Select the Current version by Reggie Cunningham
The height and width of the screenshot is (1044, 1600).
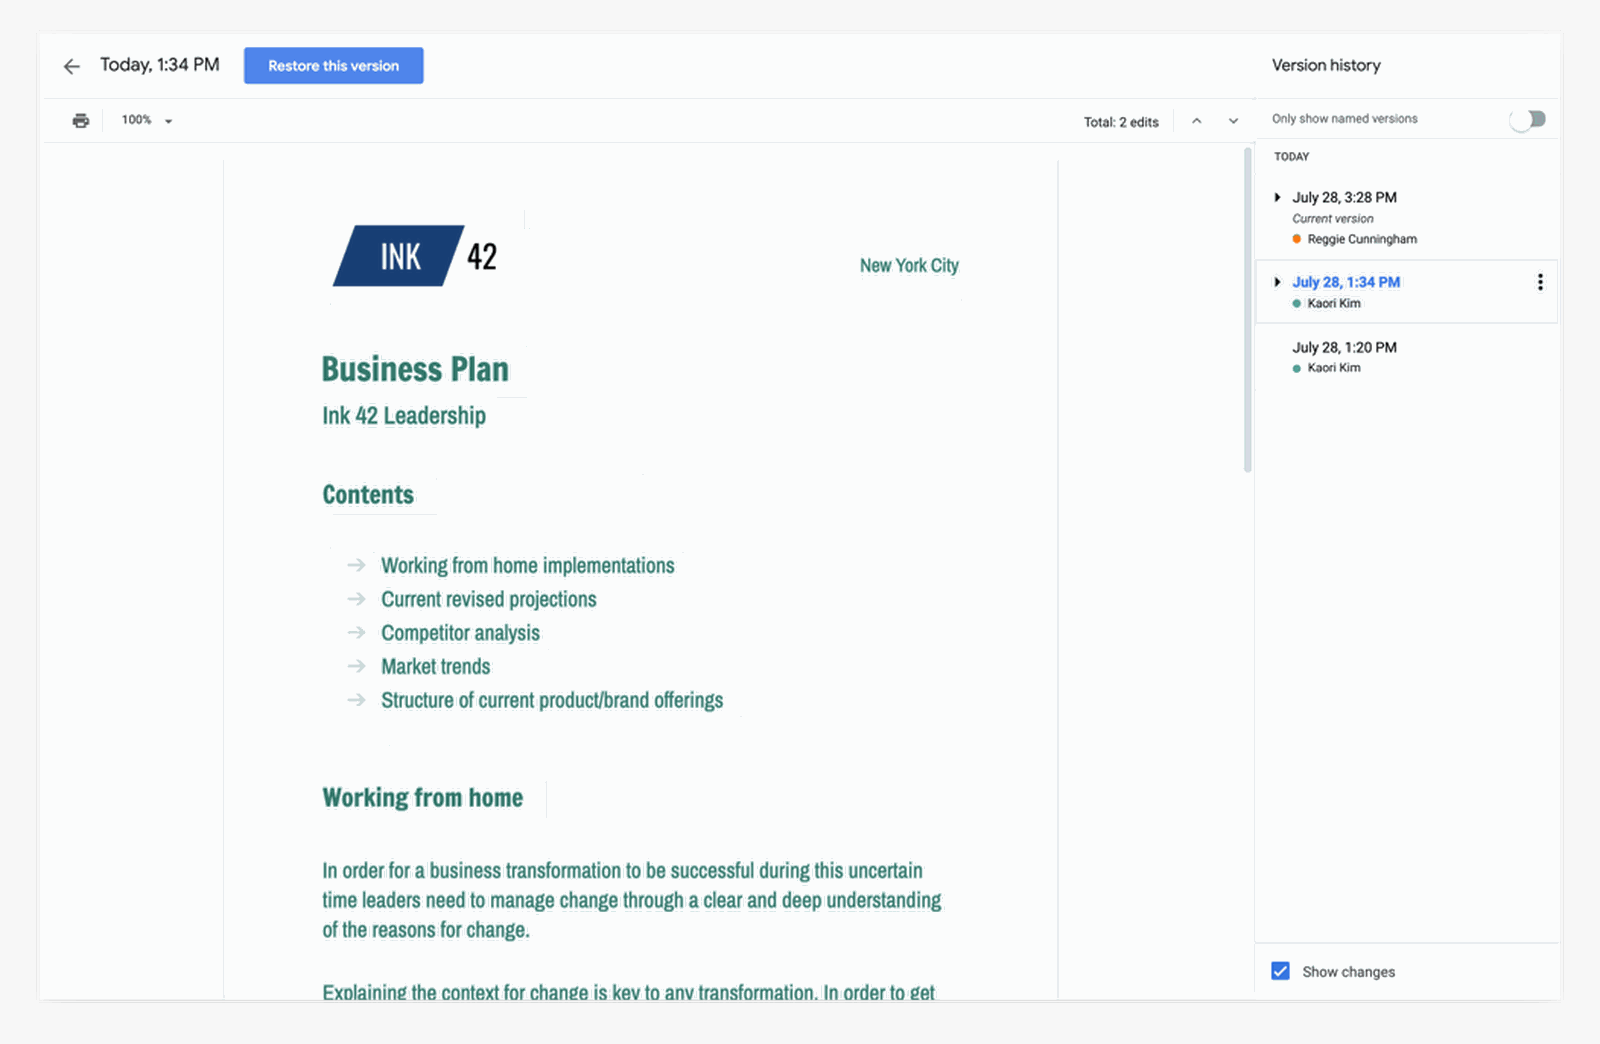pos(1345,197)
